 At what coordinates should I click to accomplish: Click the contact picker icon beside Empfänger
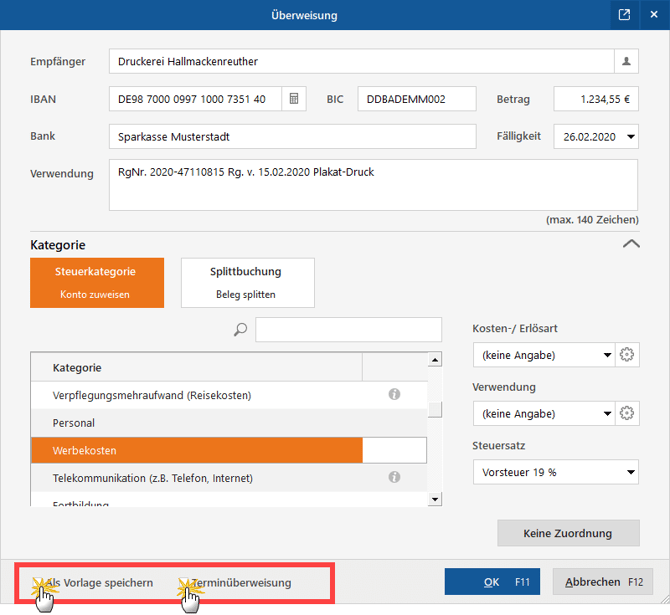626,62
